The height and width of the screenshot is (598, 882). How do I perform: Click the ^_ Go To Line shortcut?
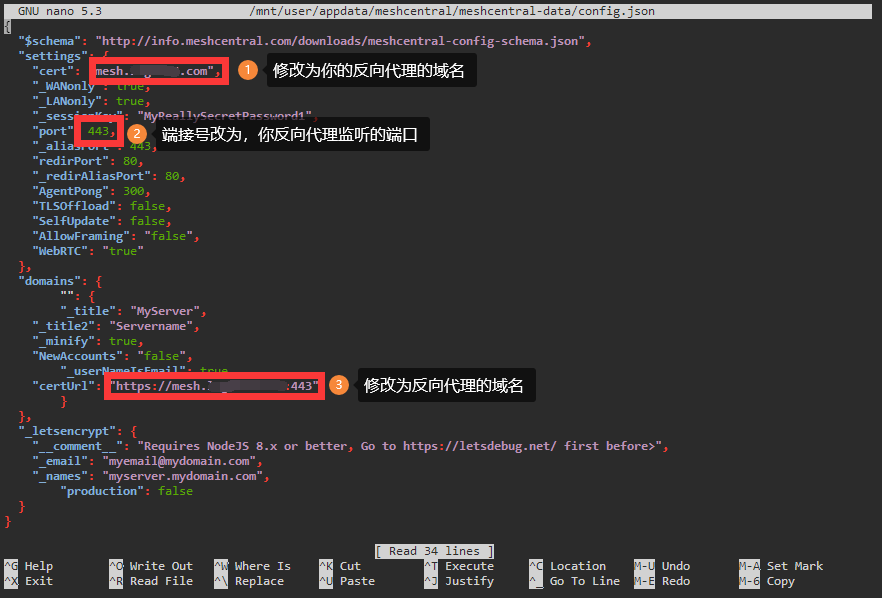574,581
